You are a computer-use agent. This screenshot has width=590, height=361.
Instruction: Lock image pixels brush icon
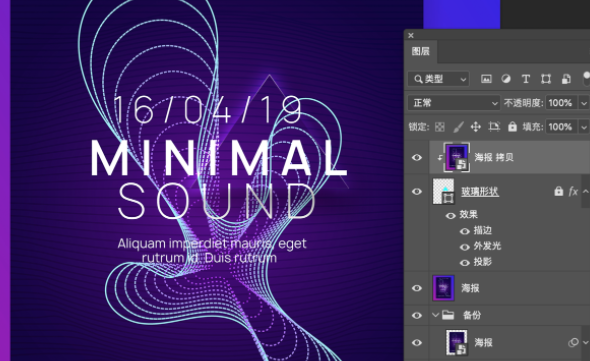pos(458,127)
